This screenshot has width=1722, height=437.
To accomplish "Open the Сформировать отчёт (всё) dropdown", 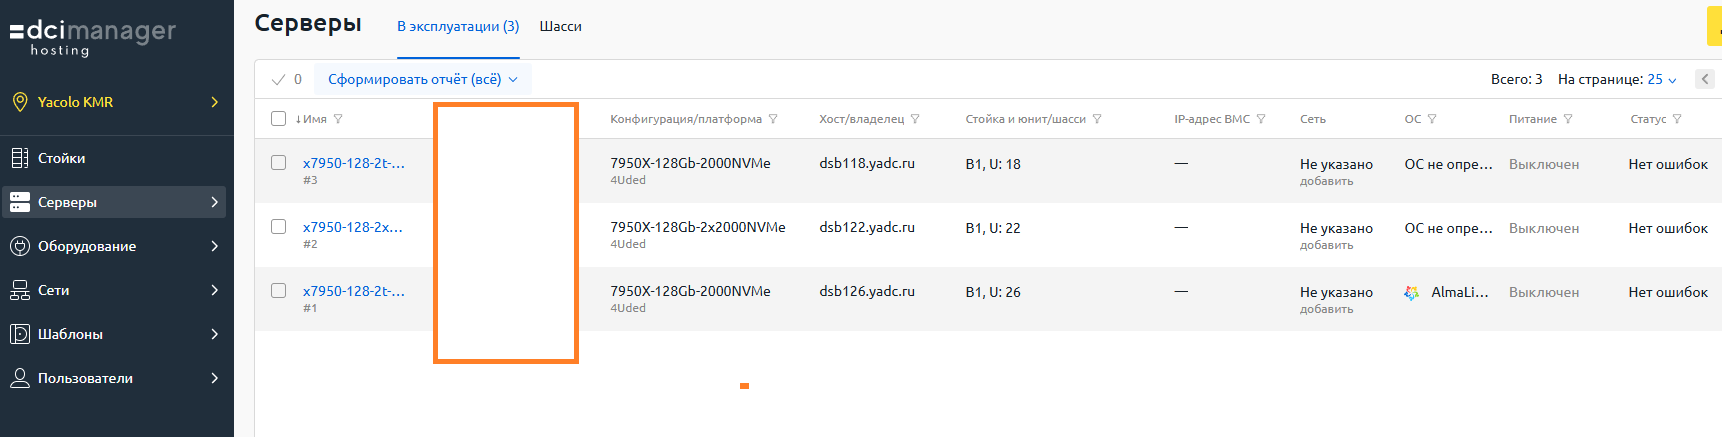I will pos(423,79).
